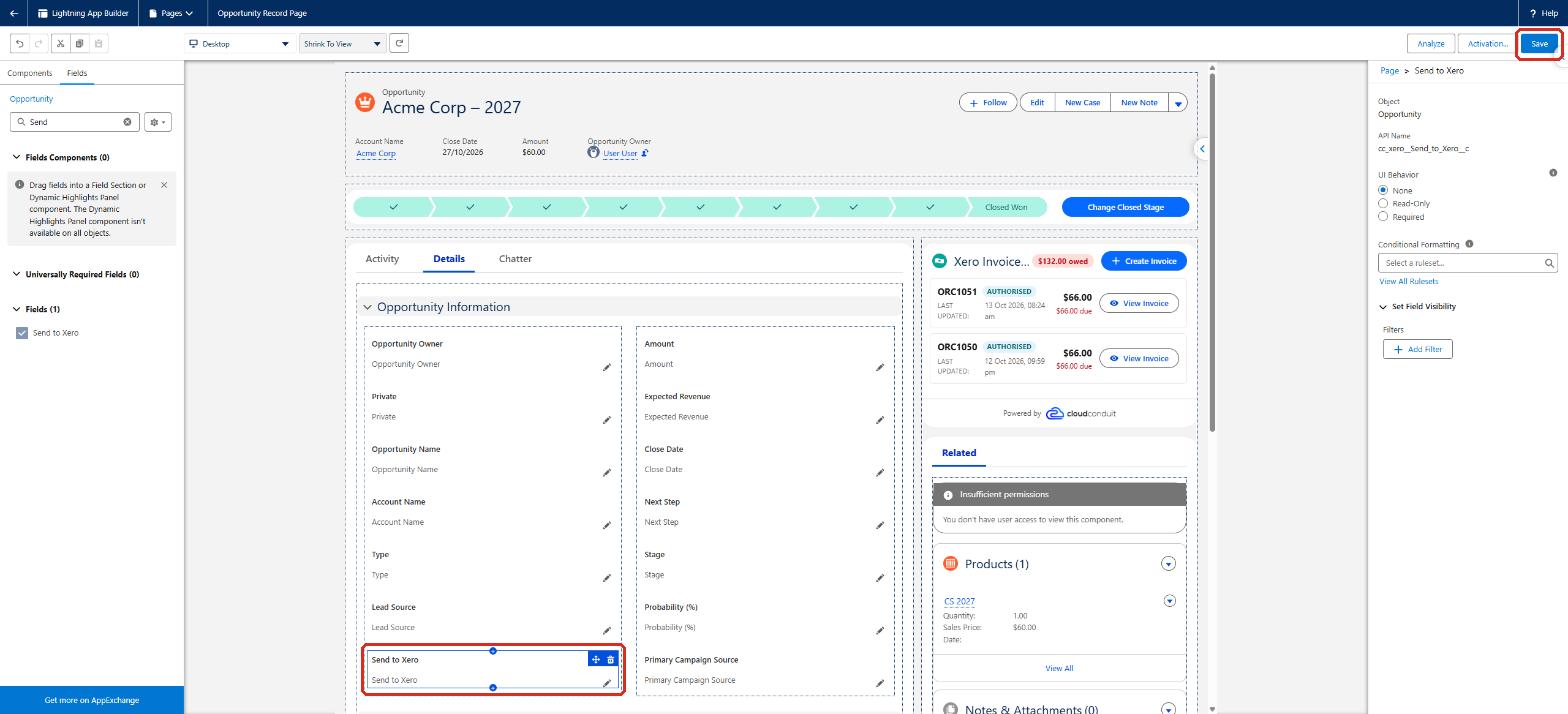The width and height of the screenshot is (1568, 714).
Task: Delete the Send to Xero field
Action: (611, 659)
